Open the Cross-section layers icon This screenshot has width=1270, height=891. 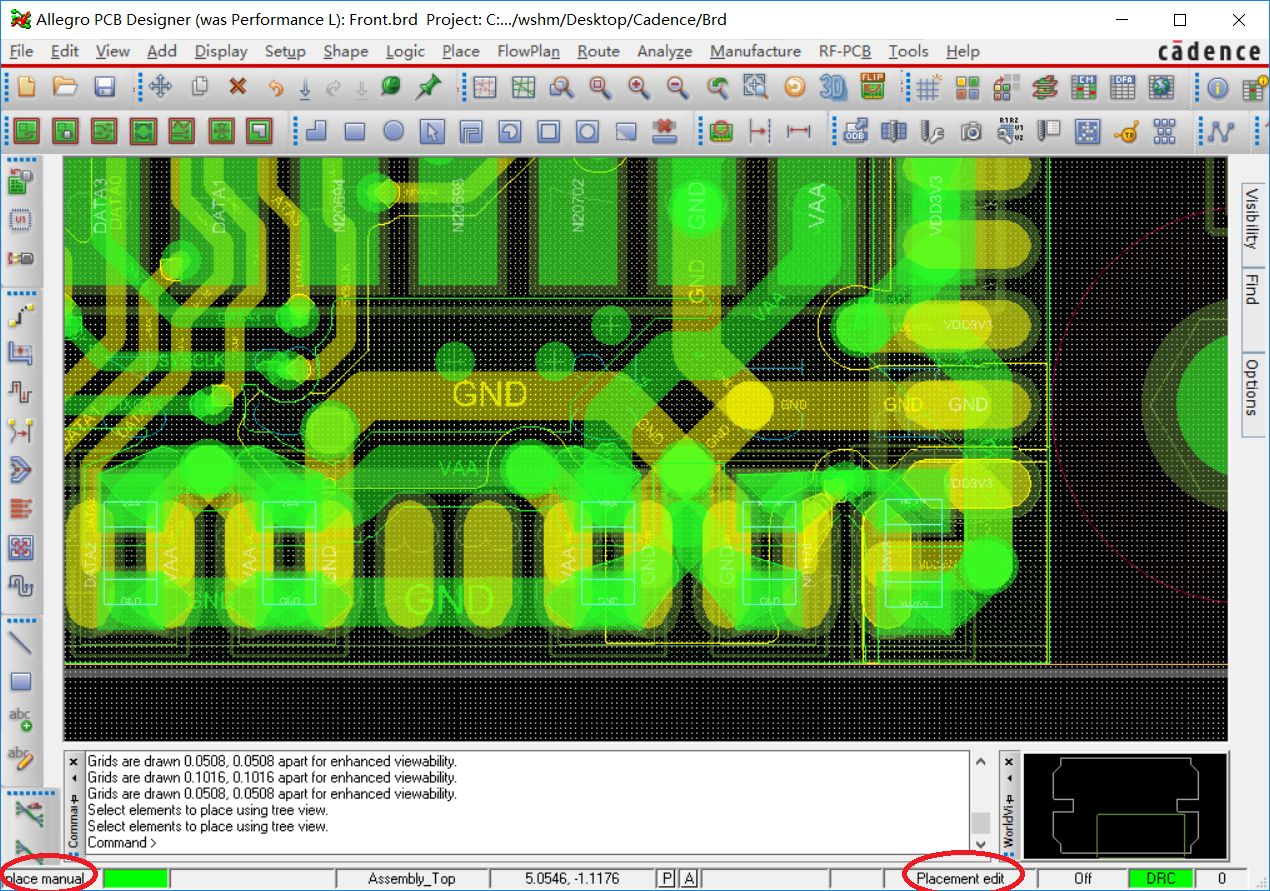(x=1045, y=88)
